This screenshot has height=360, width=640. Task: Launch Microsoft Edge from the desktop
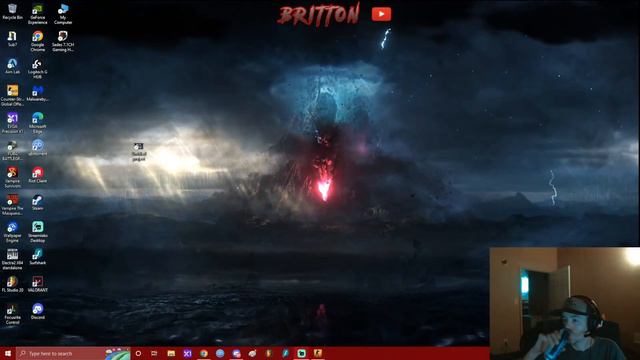coord(38,123)
